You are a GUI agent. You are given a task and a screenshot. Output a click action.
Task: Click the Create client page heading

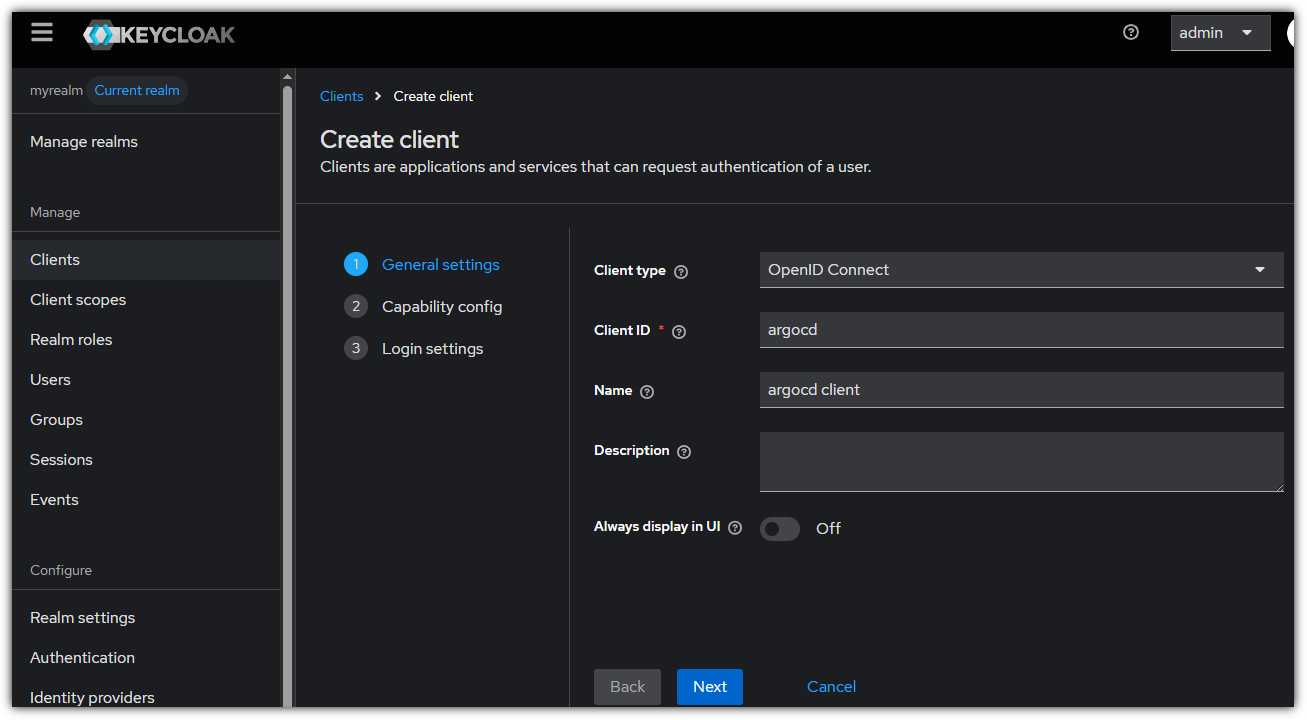point(390,139)
